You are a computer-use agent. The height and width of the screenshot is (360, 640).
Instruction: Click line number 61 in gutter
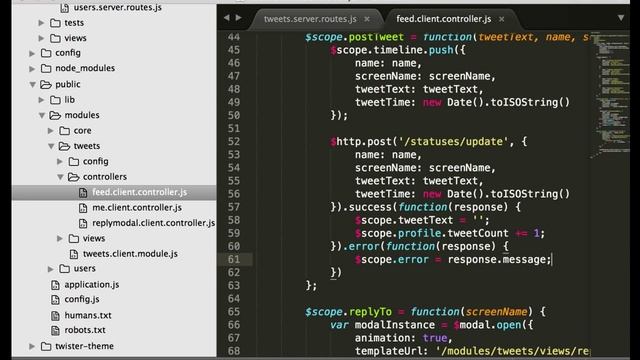[x=234, y=260]
